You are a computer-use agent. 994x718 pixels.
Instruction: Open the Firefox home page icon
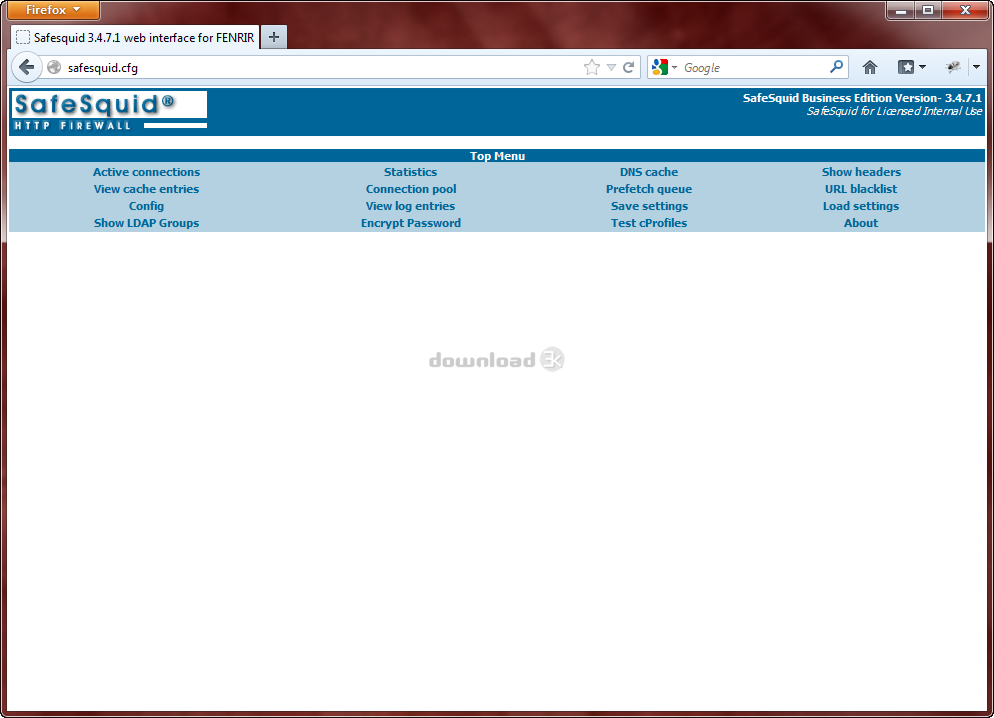point(870,67)
